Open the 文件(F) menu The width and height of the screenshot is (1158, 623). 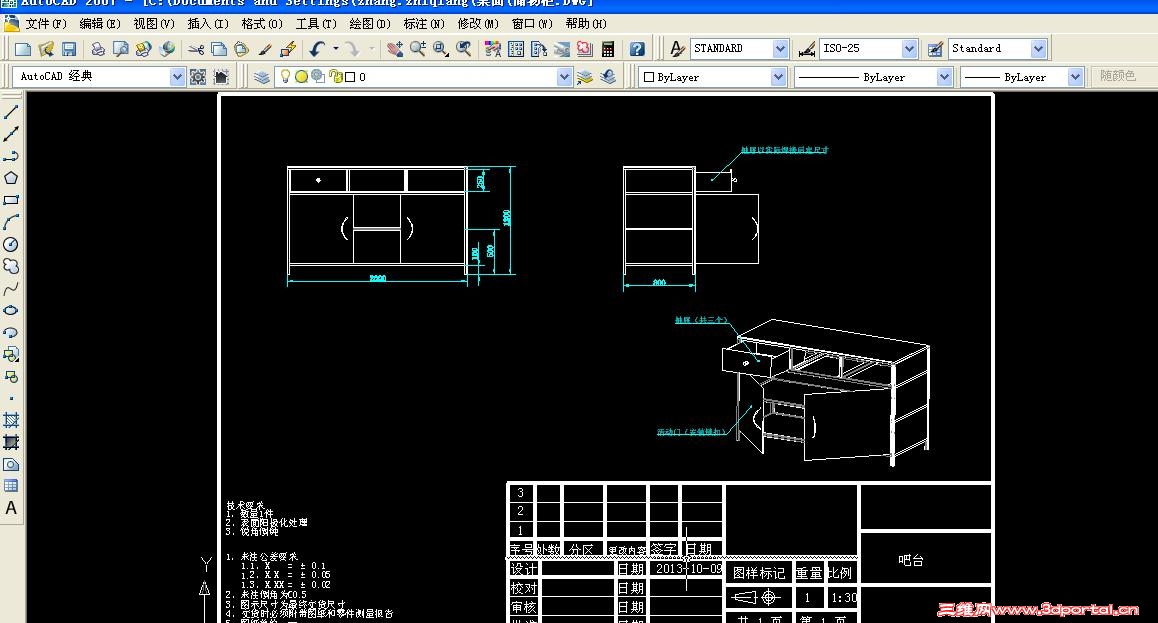[x=46, y=24]
